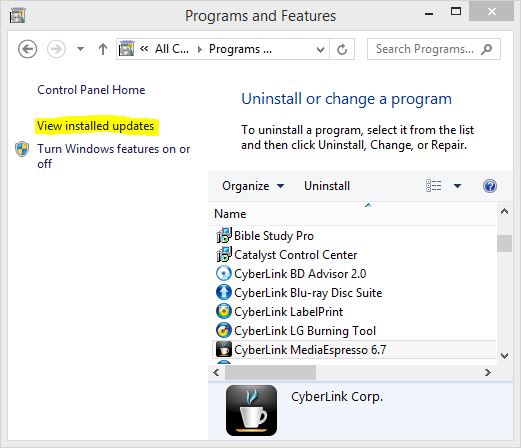521x448 pixels.
Task: Expand the address bar history dropdown
Action: click(320, 50)
